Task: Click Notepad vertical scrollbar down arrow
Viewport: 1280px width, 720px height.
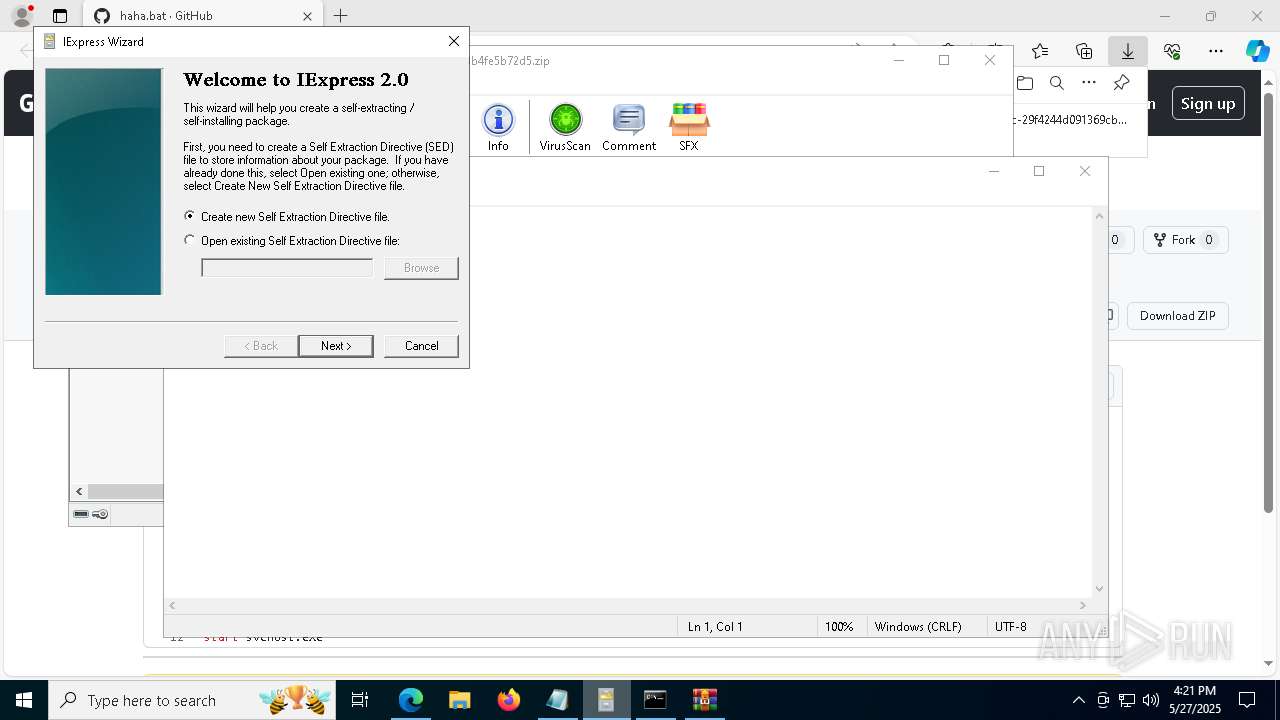Action: [1099, 589]
